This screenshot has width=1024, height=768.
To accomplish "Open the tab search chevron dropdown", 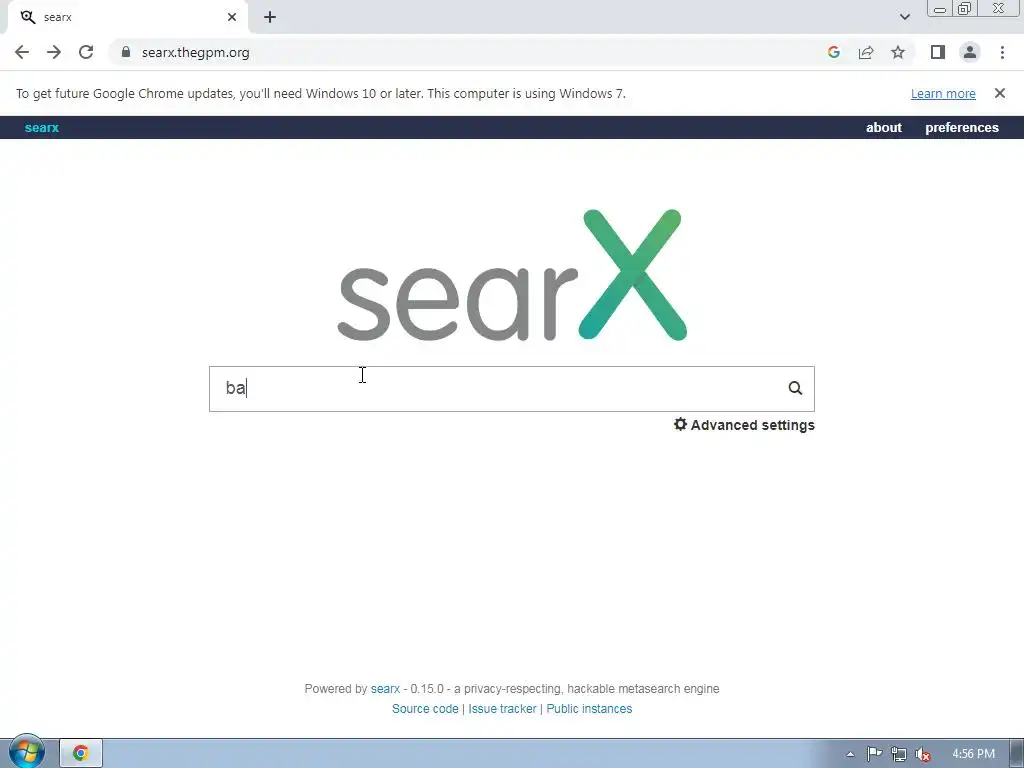I will point(904,17).
